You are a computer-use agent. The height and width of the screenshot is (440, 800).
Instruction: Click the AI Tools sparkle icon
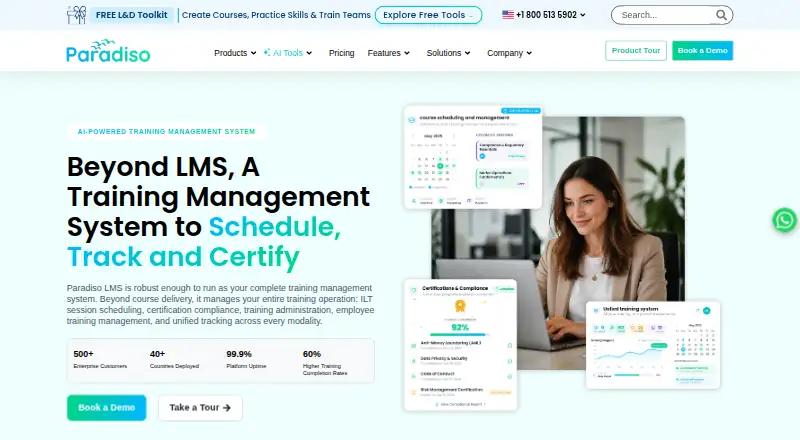pyautogui.click(x=267, y=52)
